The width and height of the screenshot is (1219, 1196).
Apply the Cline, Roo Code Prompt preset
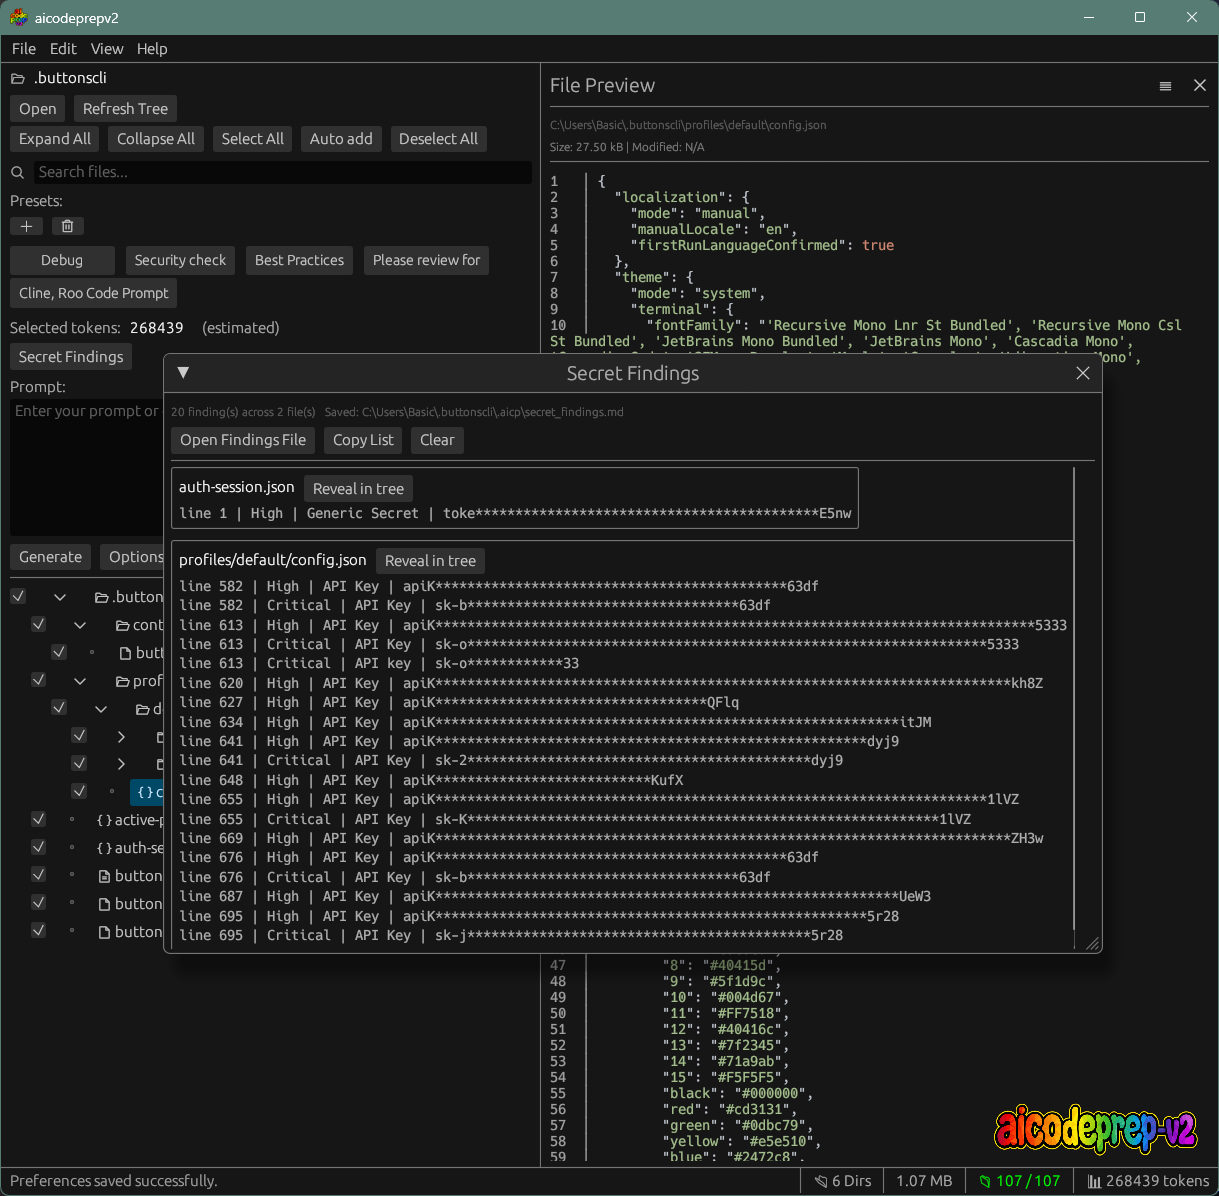[x=94, y=293]
